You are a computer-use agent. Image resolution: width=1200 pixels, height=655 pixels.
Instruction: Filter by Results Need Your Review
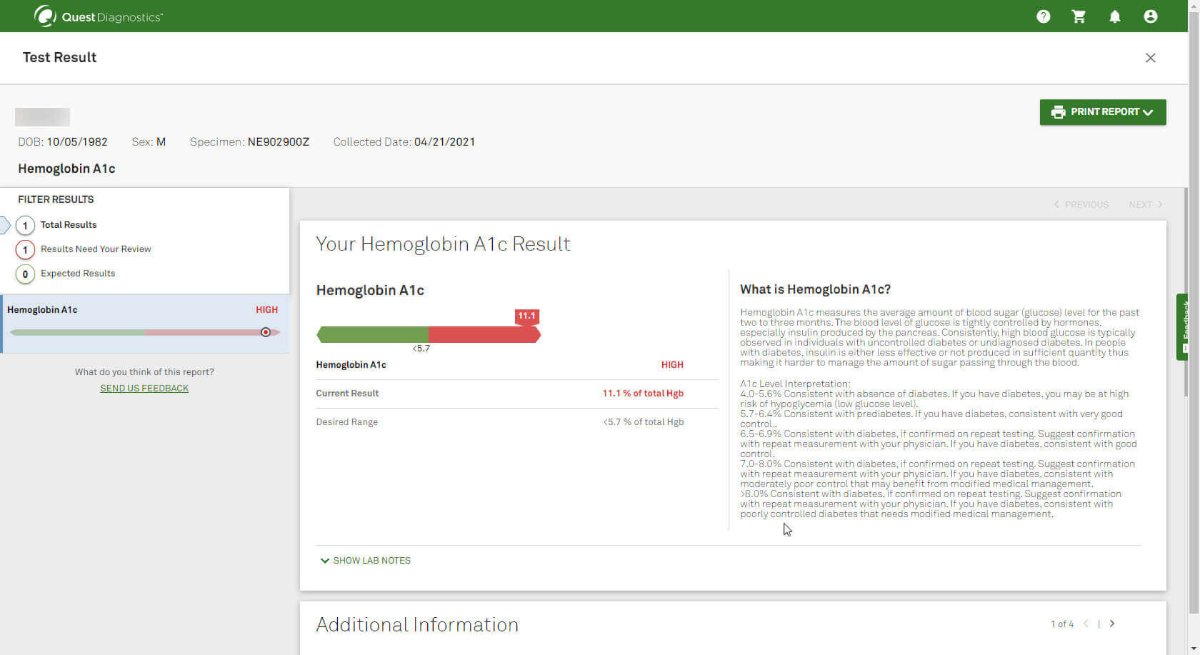[95, 249]
